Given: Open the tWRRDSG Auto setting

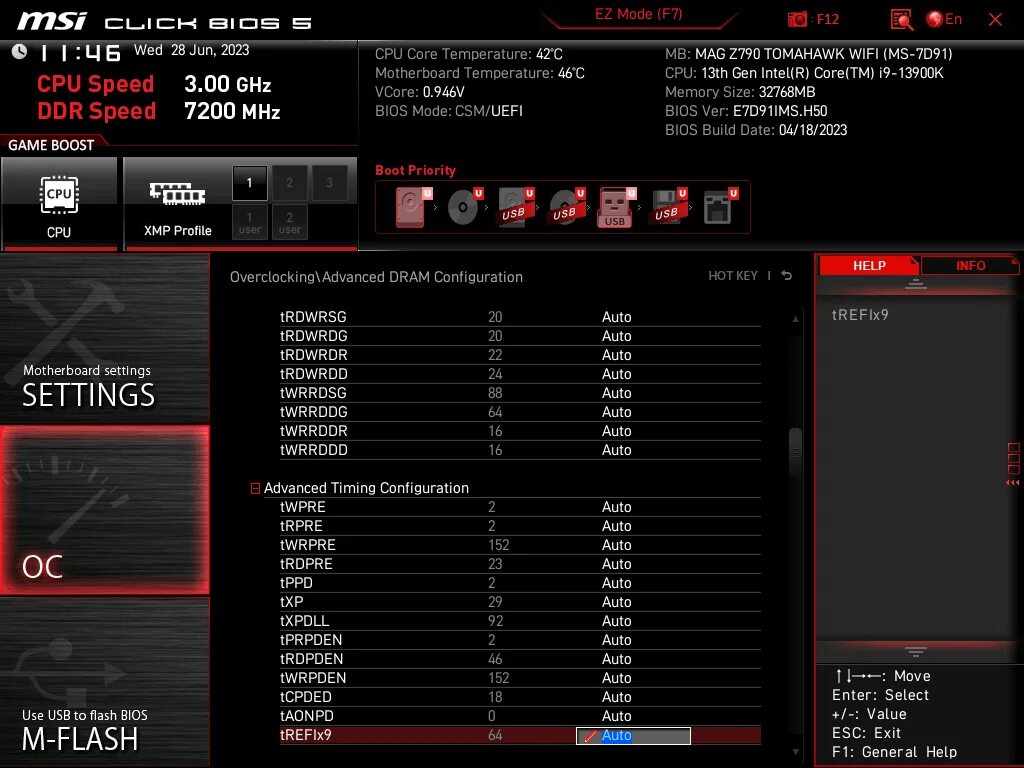Looking at the screenshot, I should (616, 392).
